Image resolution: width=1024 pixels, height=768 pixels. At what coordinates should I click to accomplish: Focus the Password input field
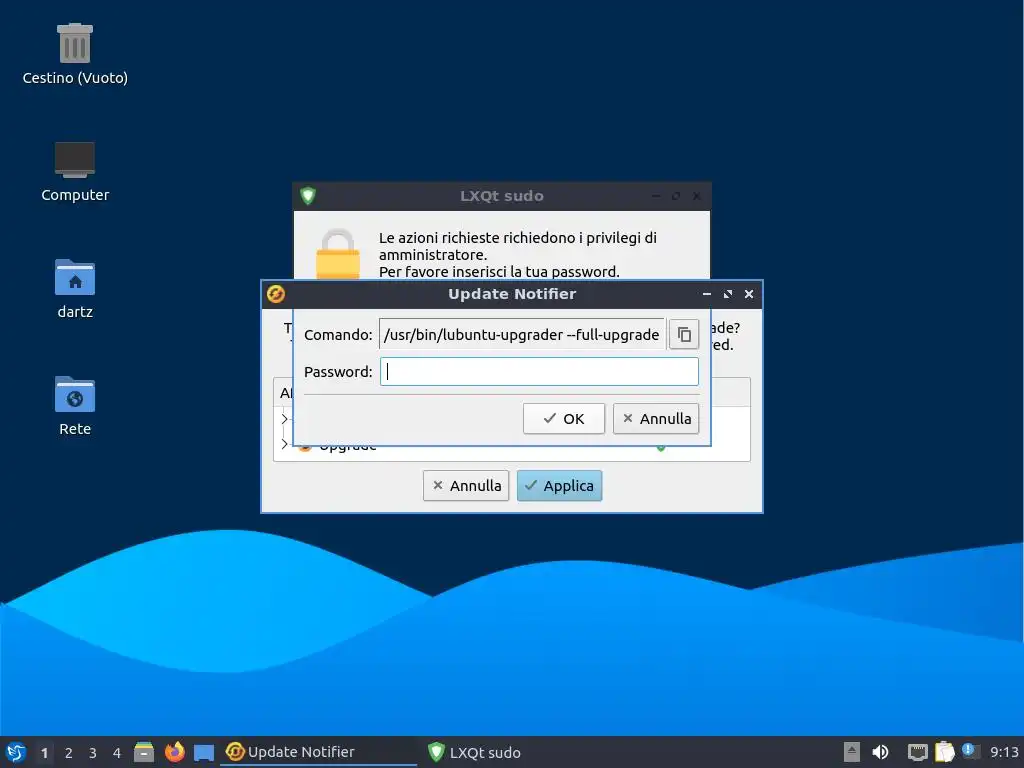(x=539, y=372)
